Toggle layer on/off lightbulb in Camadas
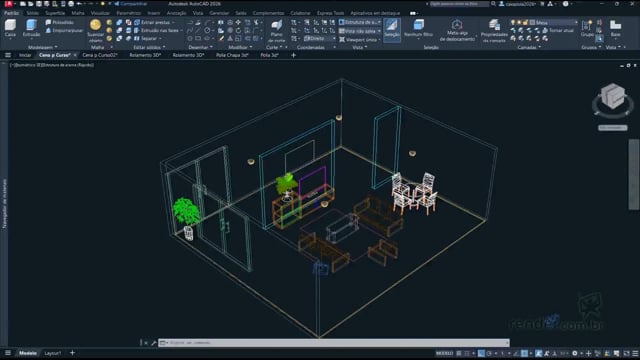This screenshot has height=360, width=640. click(x=513, y=22)
